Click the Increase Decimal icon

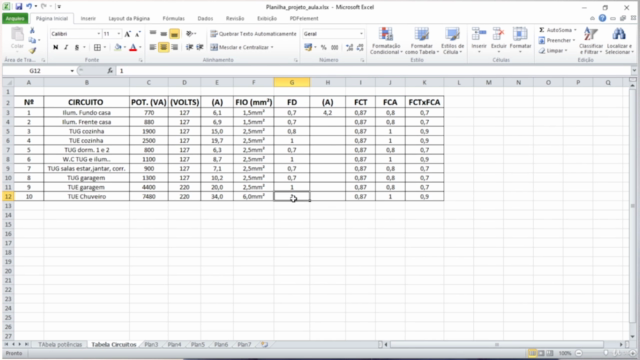pyautogui.click(x=349, y=47)
